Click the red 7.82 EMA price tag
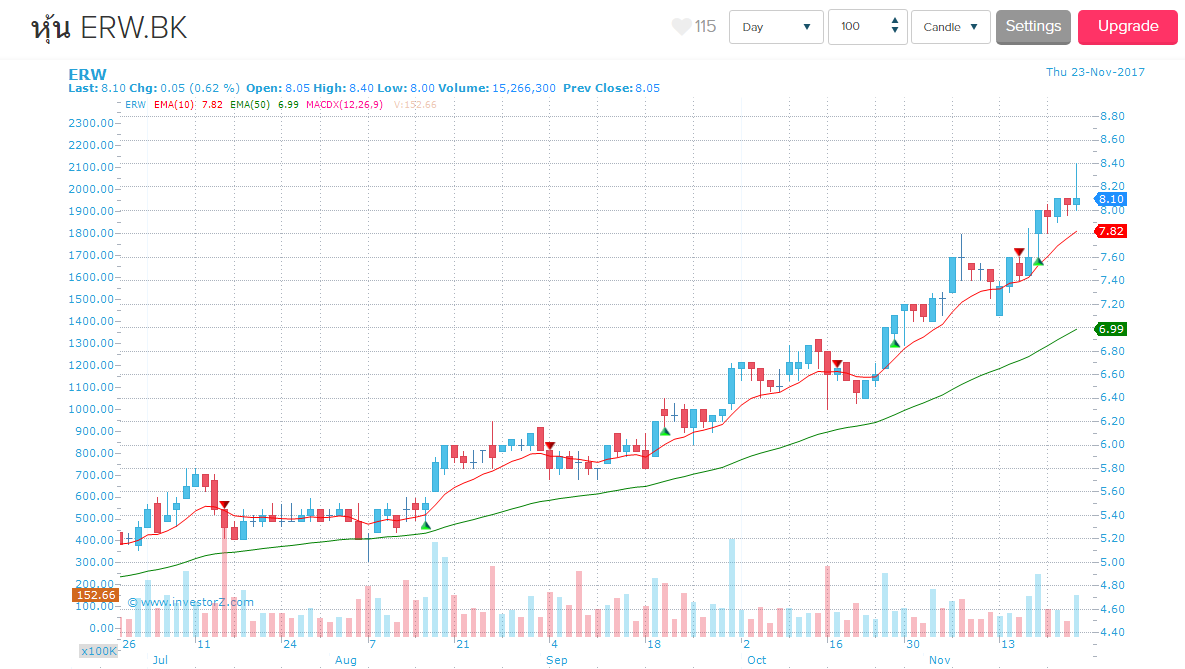The width and height of the screenshot is (1185, 669). point(1110,231)
